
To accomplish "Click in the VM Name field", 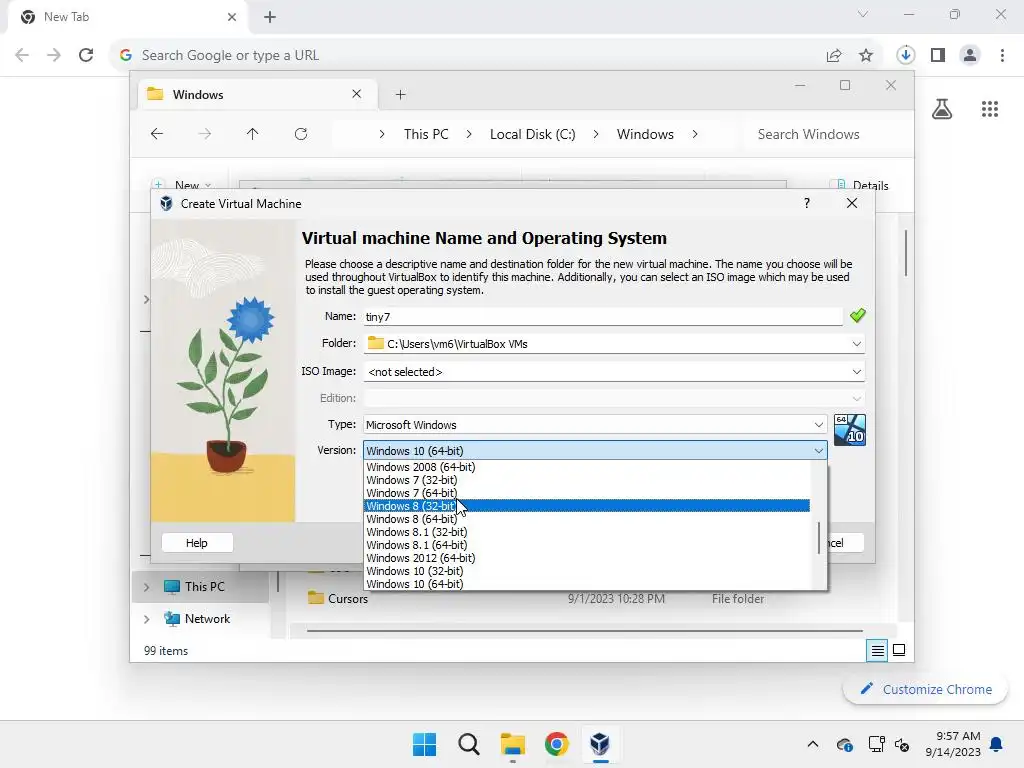I will tap(603, 317).
